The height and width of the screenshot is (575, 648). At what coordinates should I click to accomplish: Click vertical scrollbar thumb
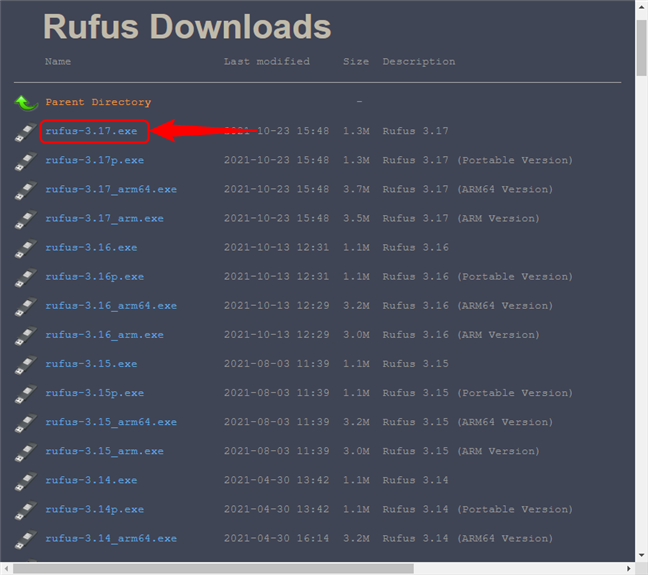tap(641, 48)
